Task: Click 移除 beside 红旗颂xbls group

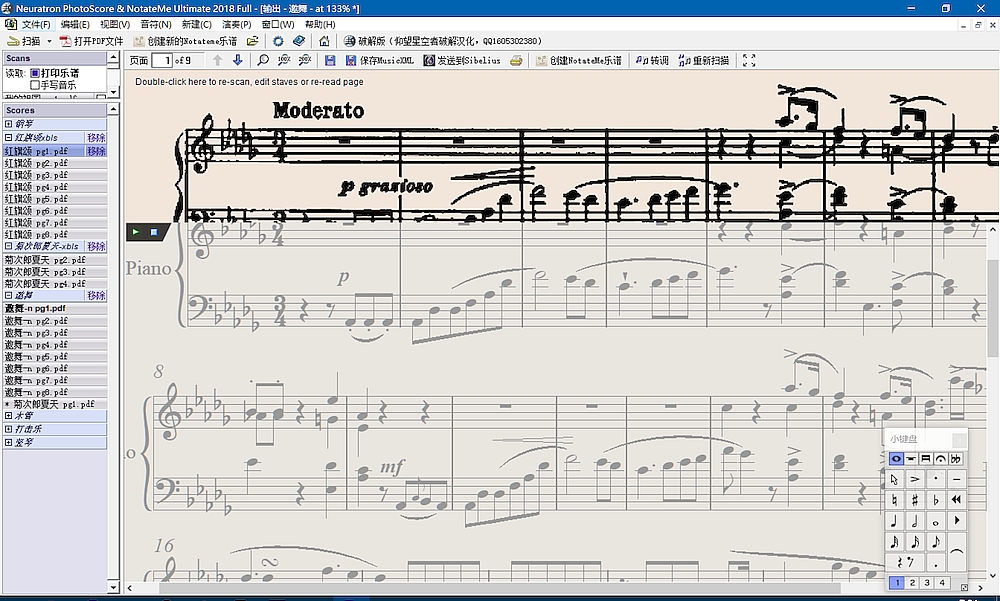Action: 96,137
